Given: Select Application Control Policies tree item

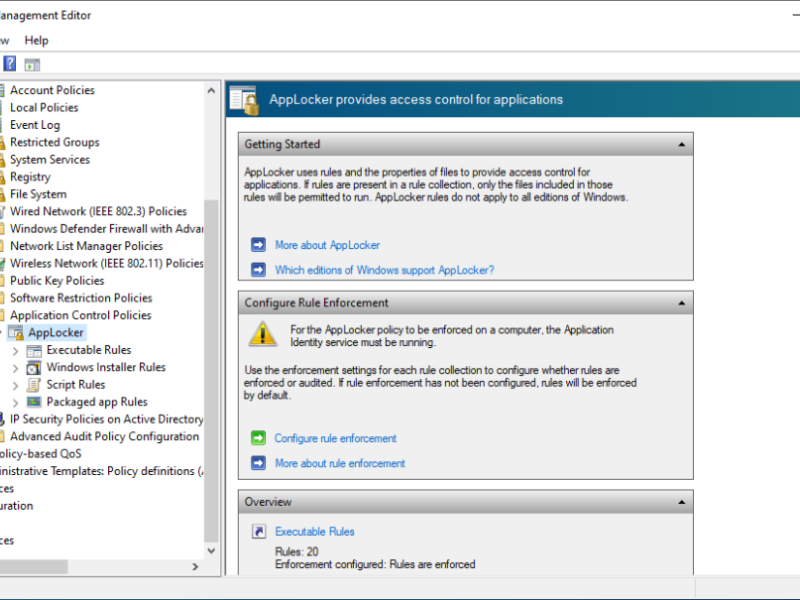Looking at the screenshot, I should click(x=81, y=315).
